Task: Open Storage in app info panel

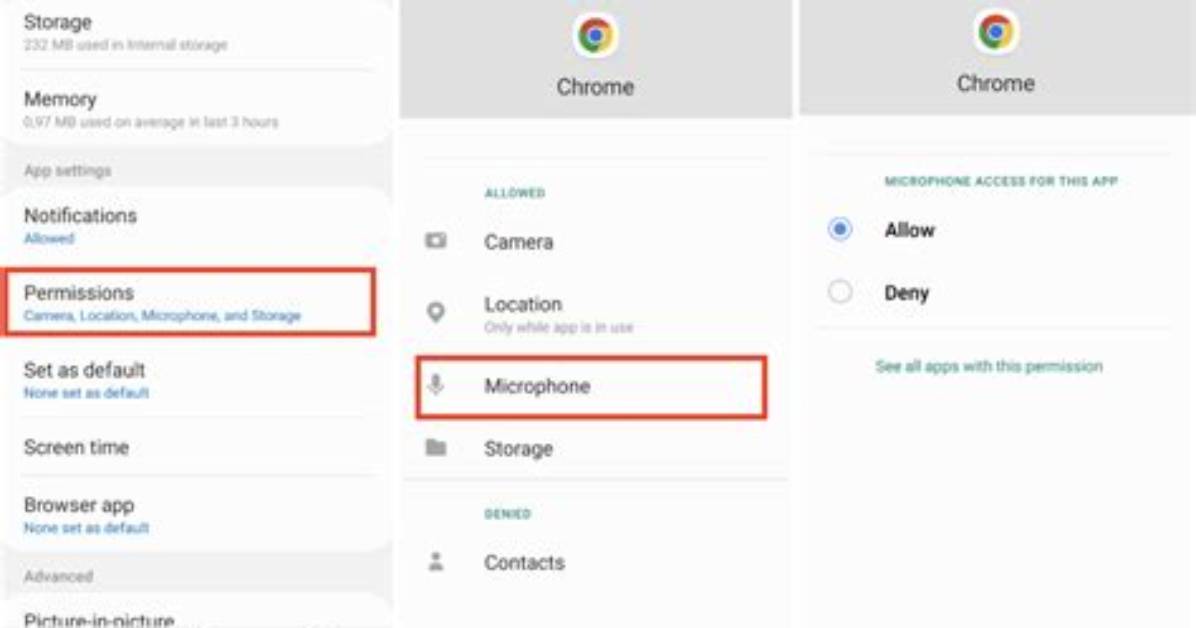Action: (x=197, y=34)
